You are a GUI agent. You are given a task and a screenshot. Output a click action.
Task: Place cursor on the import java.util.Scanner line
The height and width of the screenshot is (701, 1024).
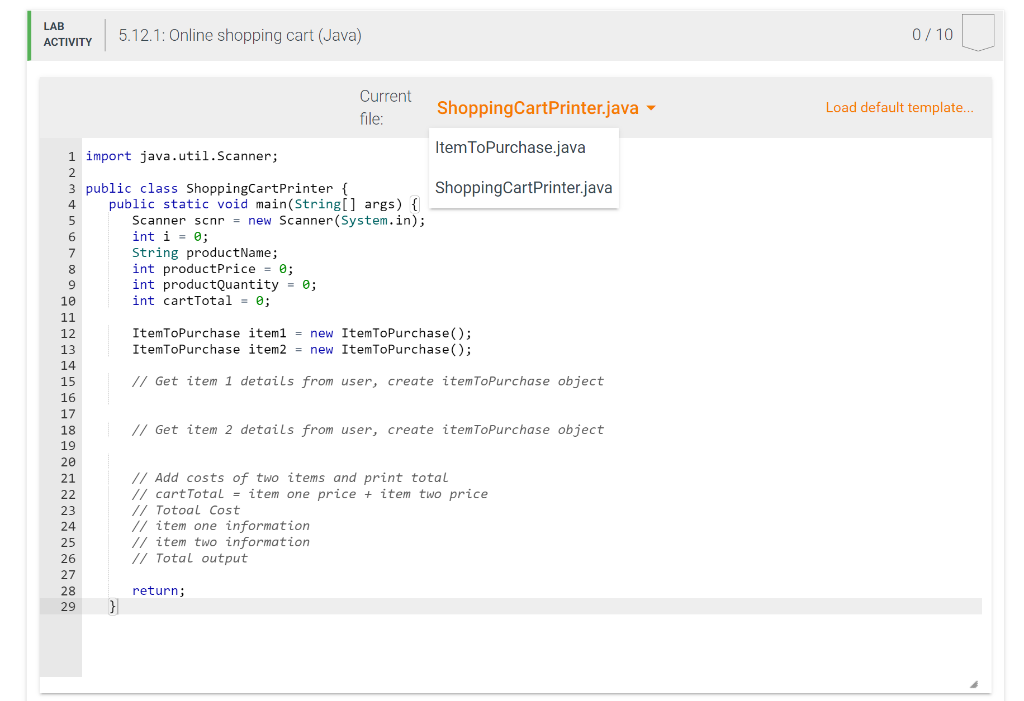tap(180, 156)
